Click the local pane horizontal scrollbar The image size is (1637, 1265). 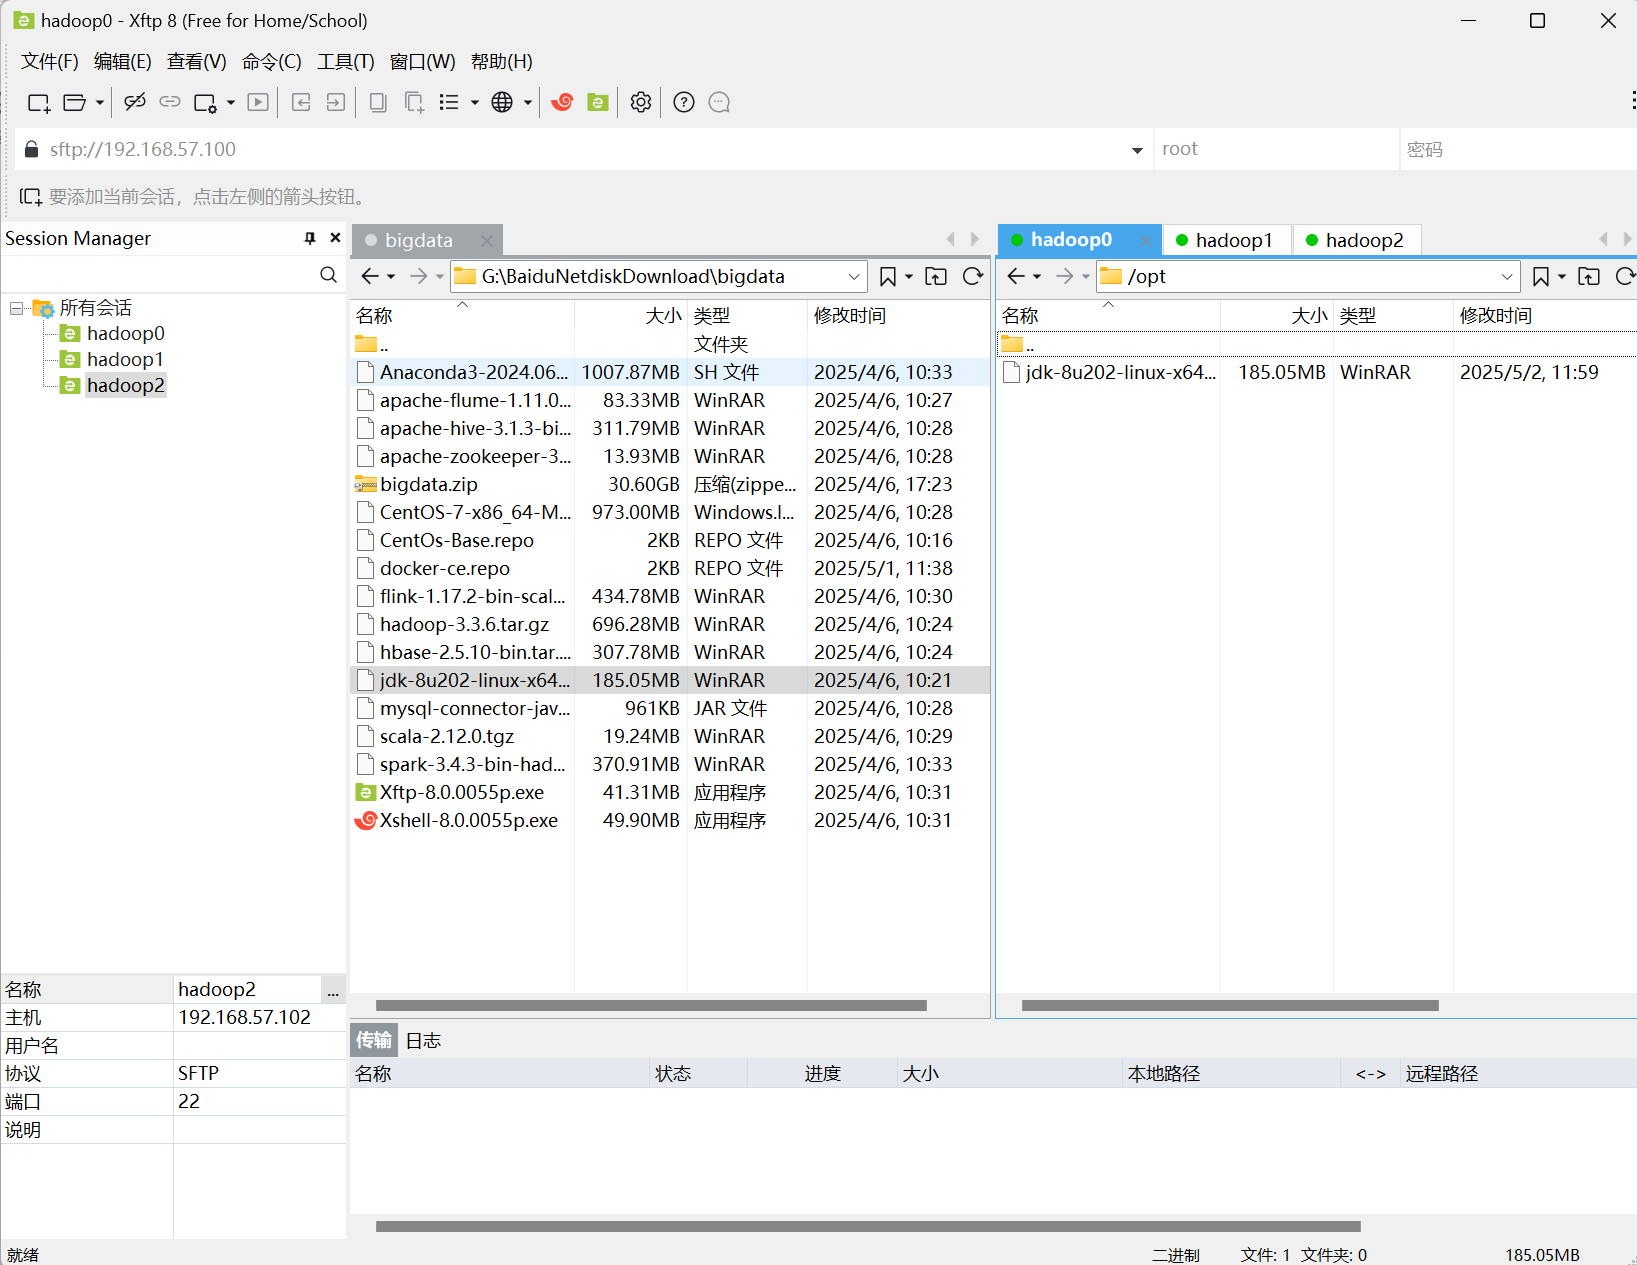[651, 1006]
